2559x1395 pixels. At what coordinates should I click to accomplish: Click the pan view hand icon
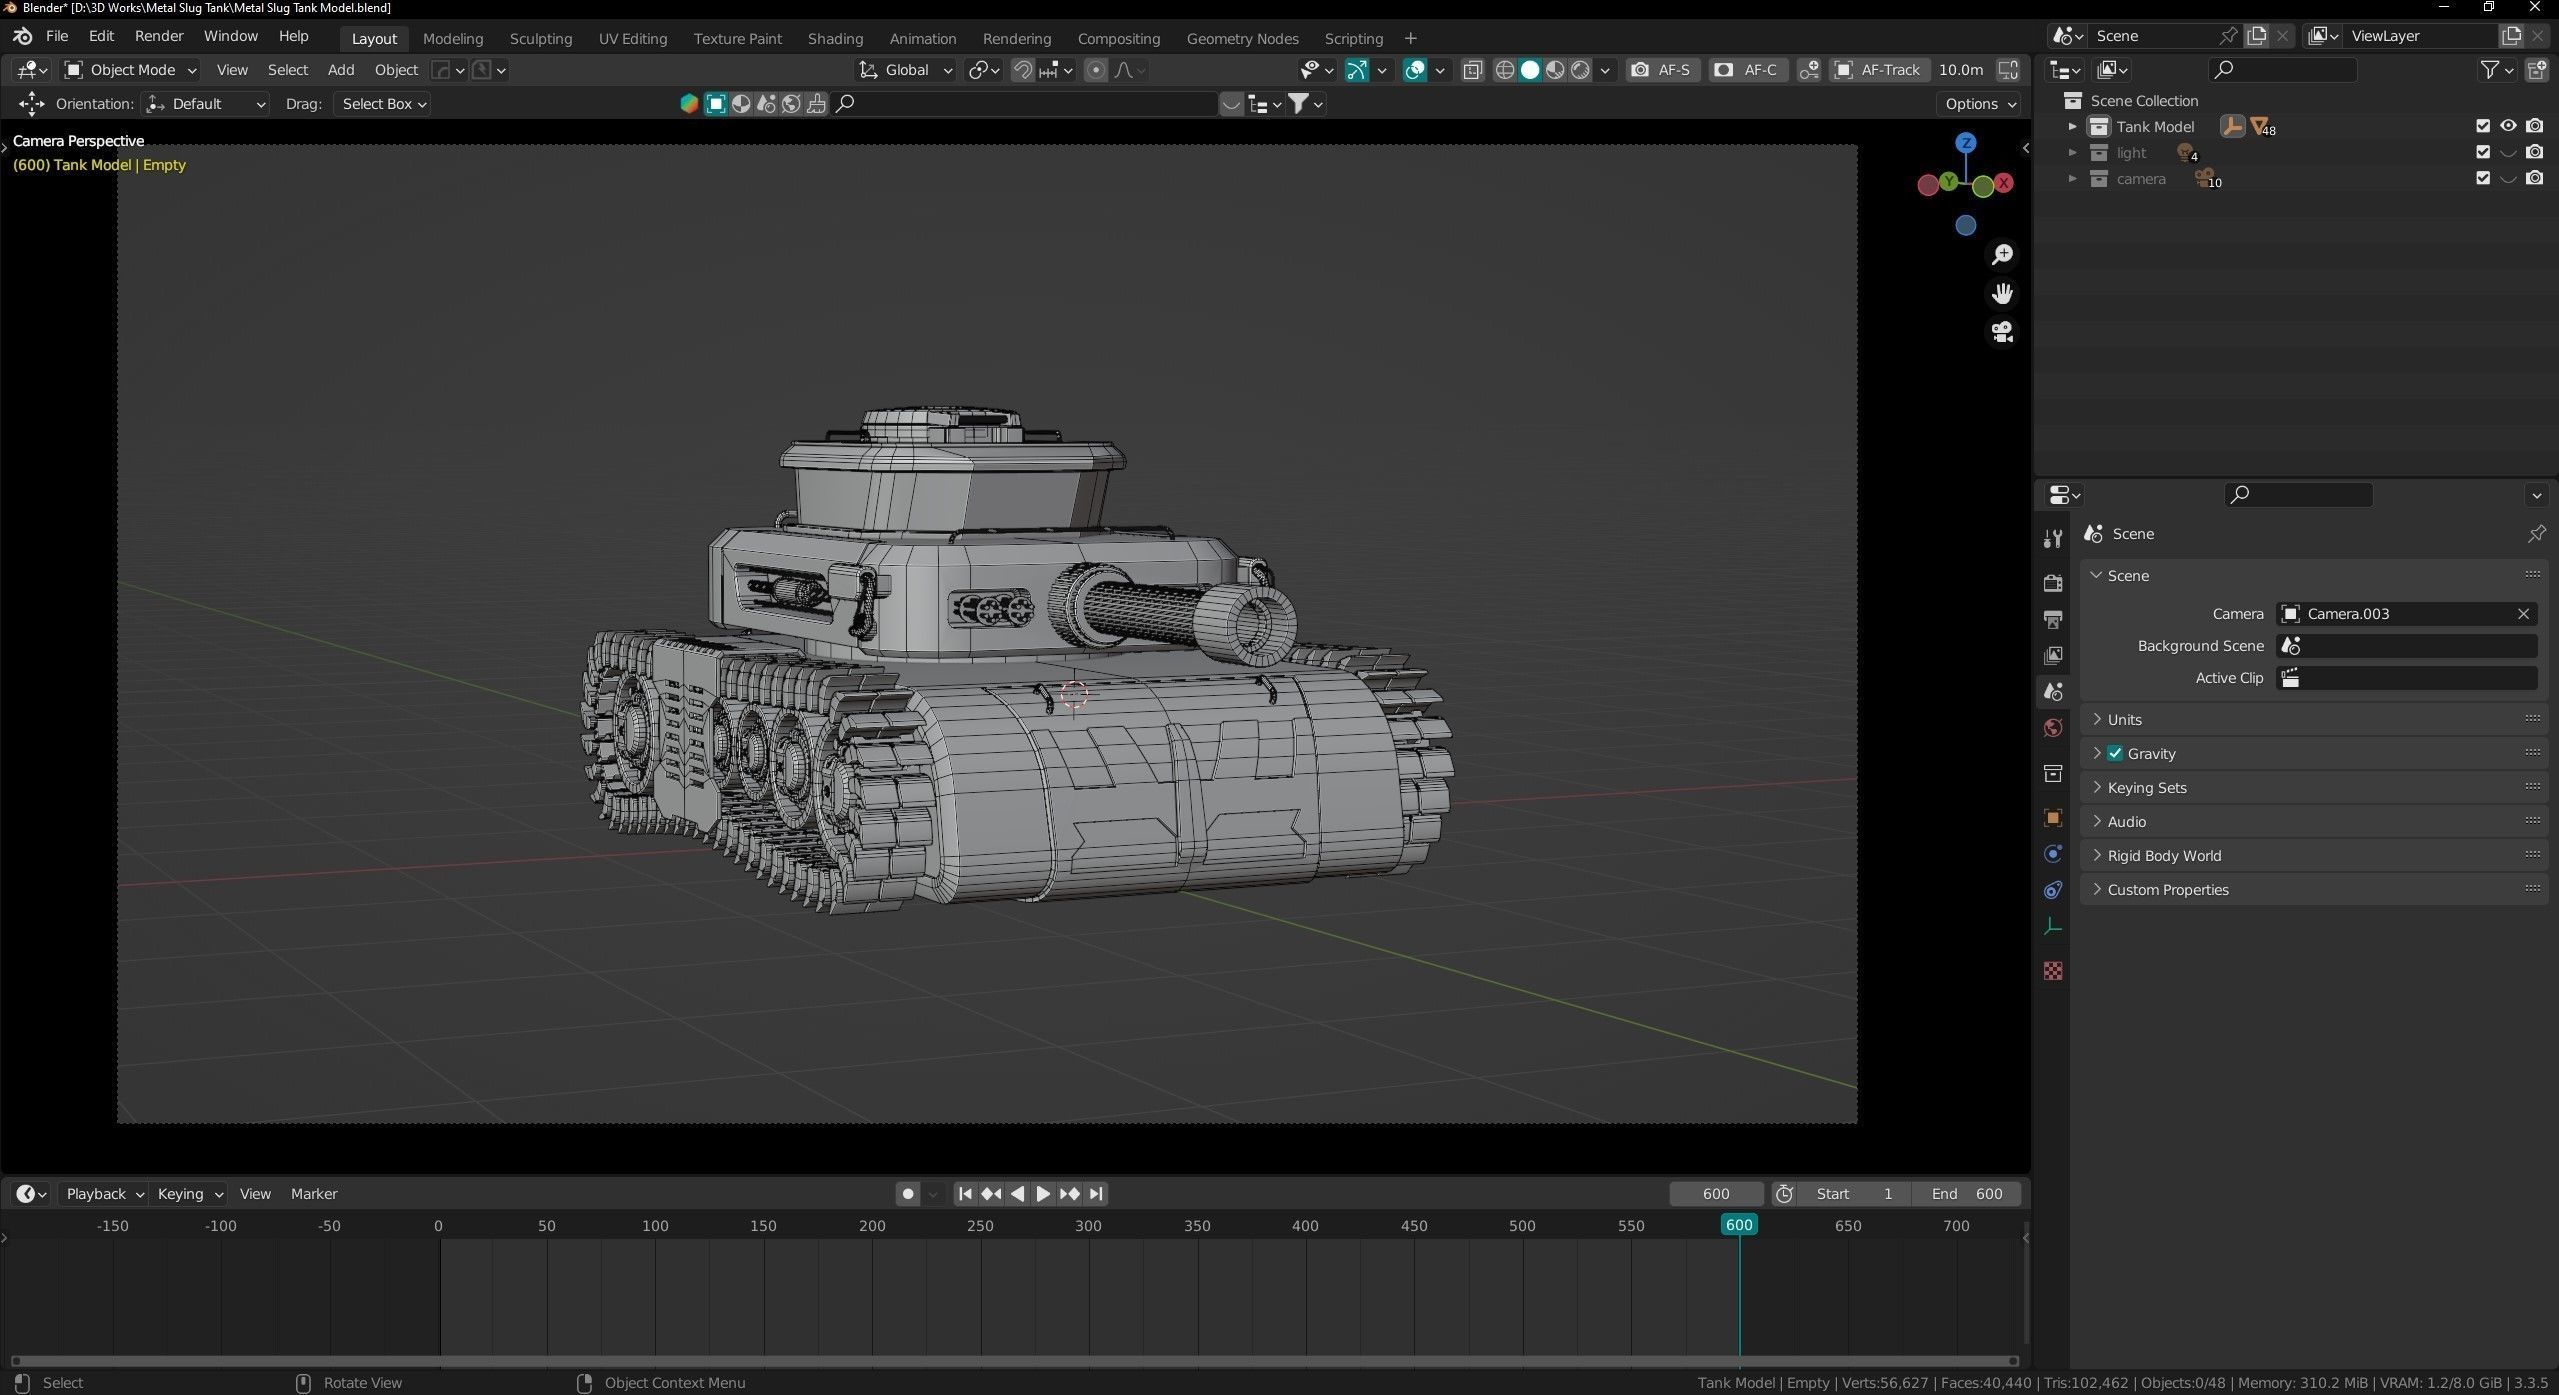click(x=2002, y=294)
